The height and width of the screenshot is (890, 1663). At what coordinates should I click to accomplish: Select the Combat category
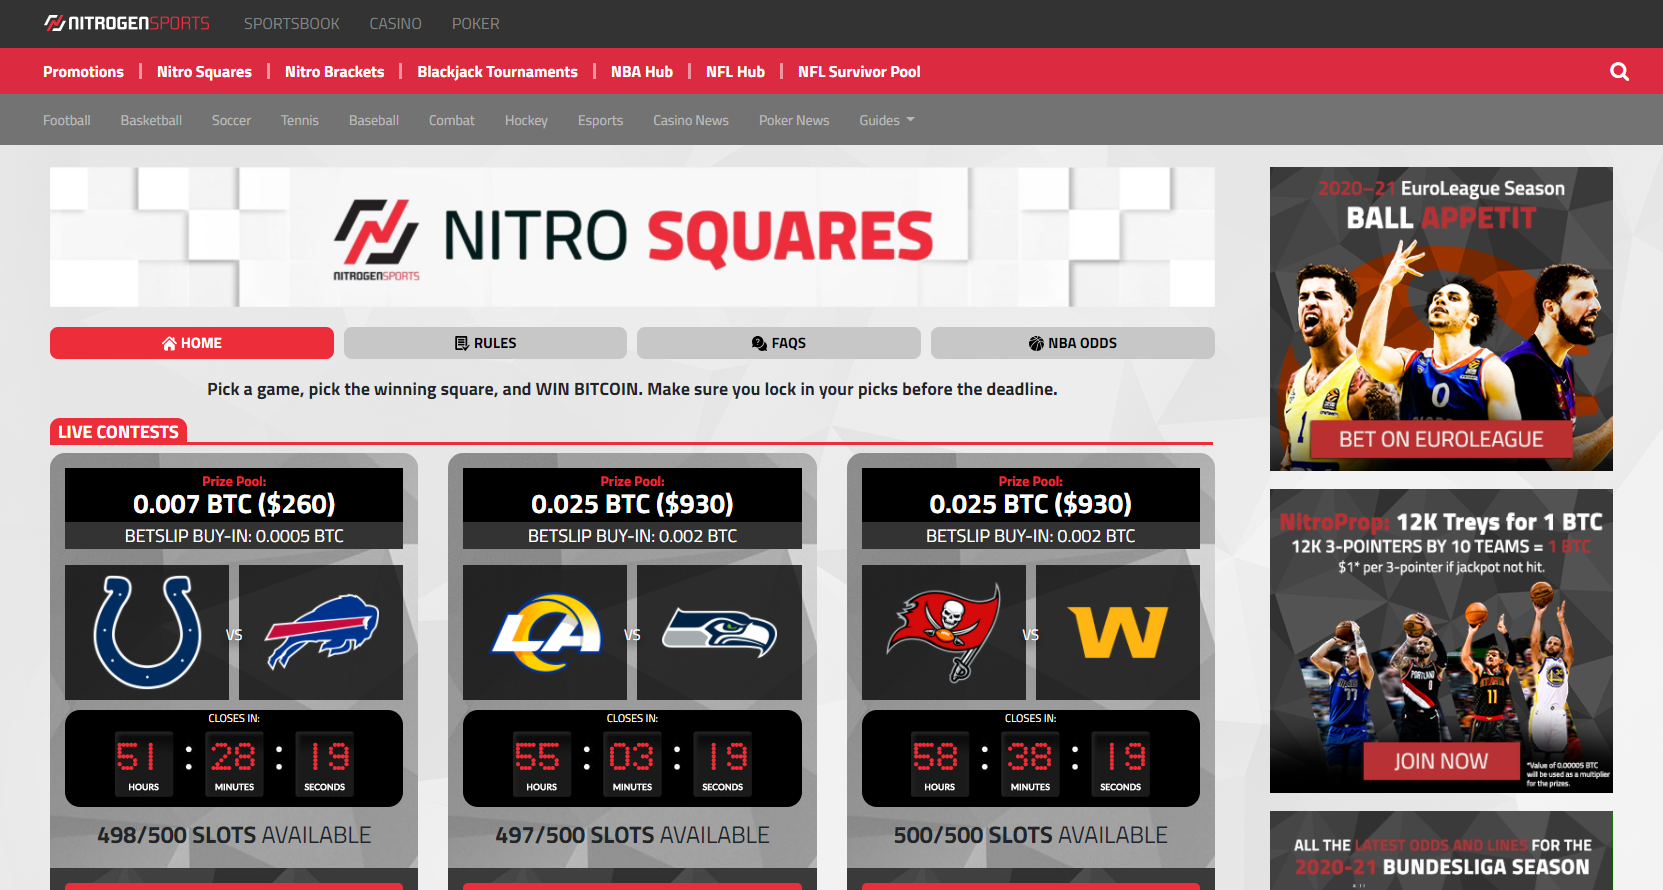click(x=452, y=120)
